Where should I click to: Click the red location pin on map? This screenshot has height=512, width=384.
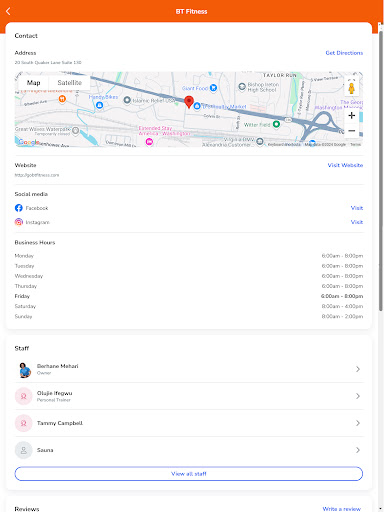click(189, 102)
